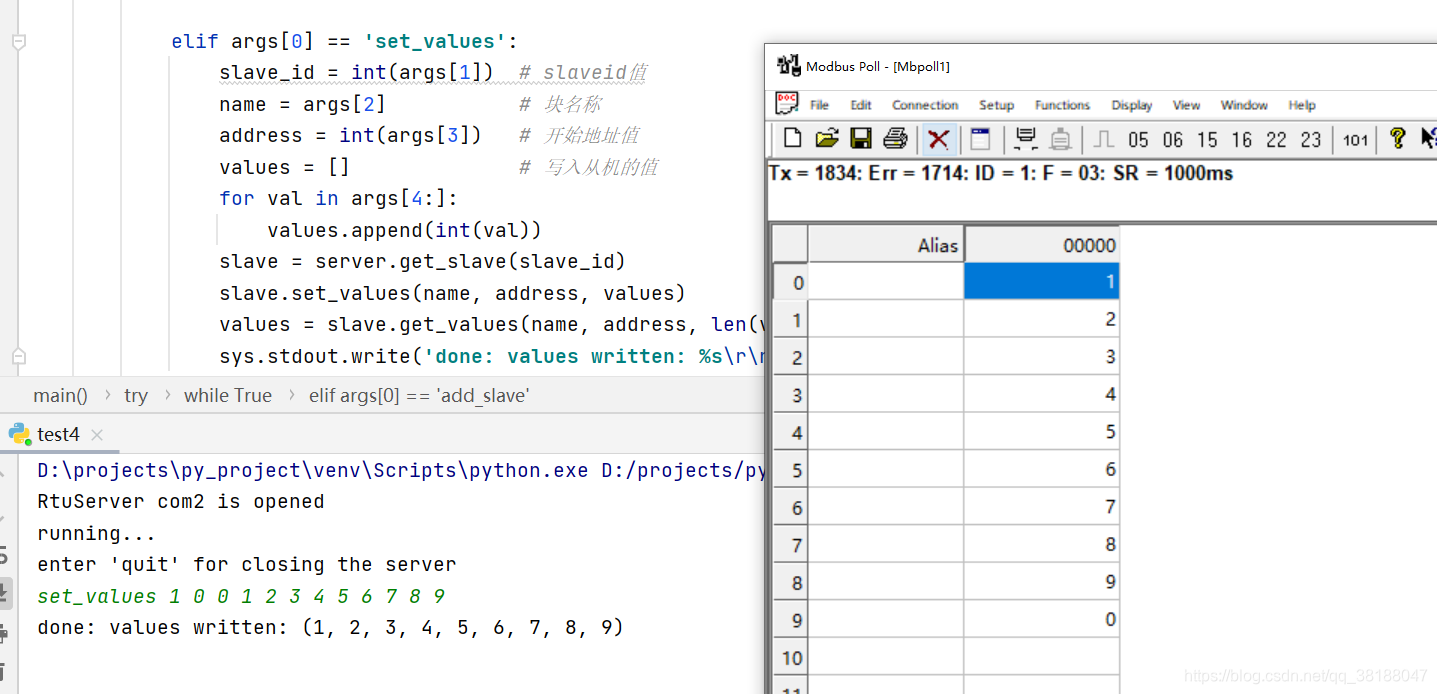Click the greyed-out quick connect icon
Image resolution: width=1437 pixels, height=694 pixels.
pyautogui.click(x=1060, y=139)
